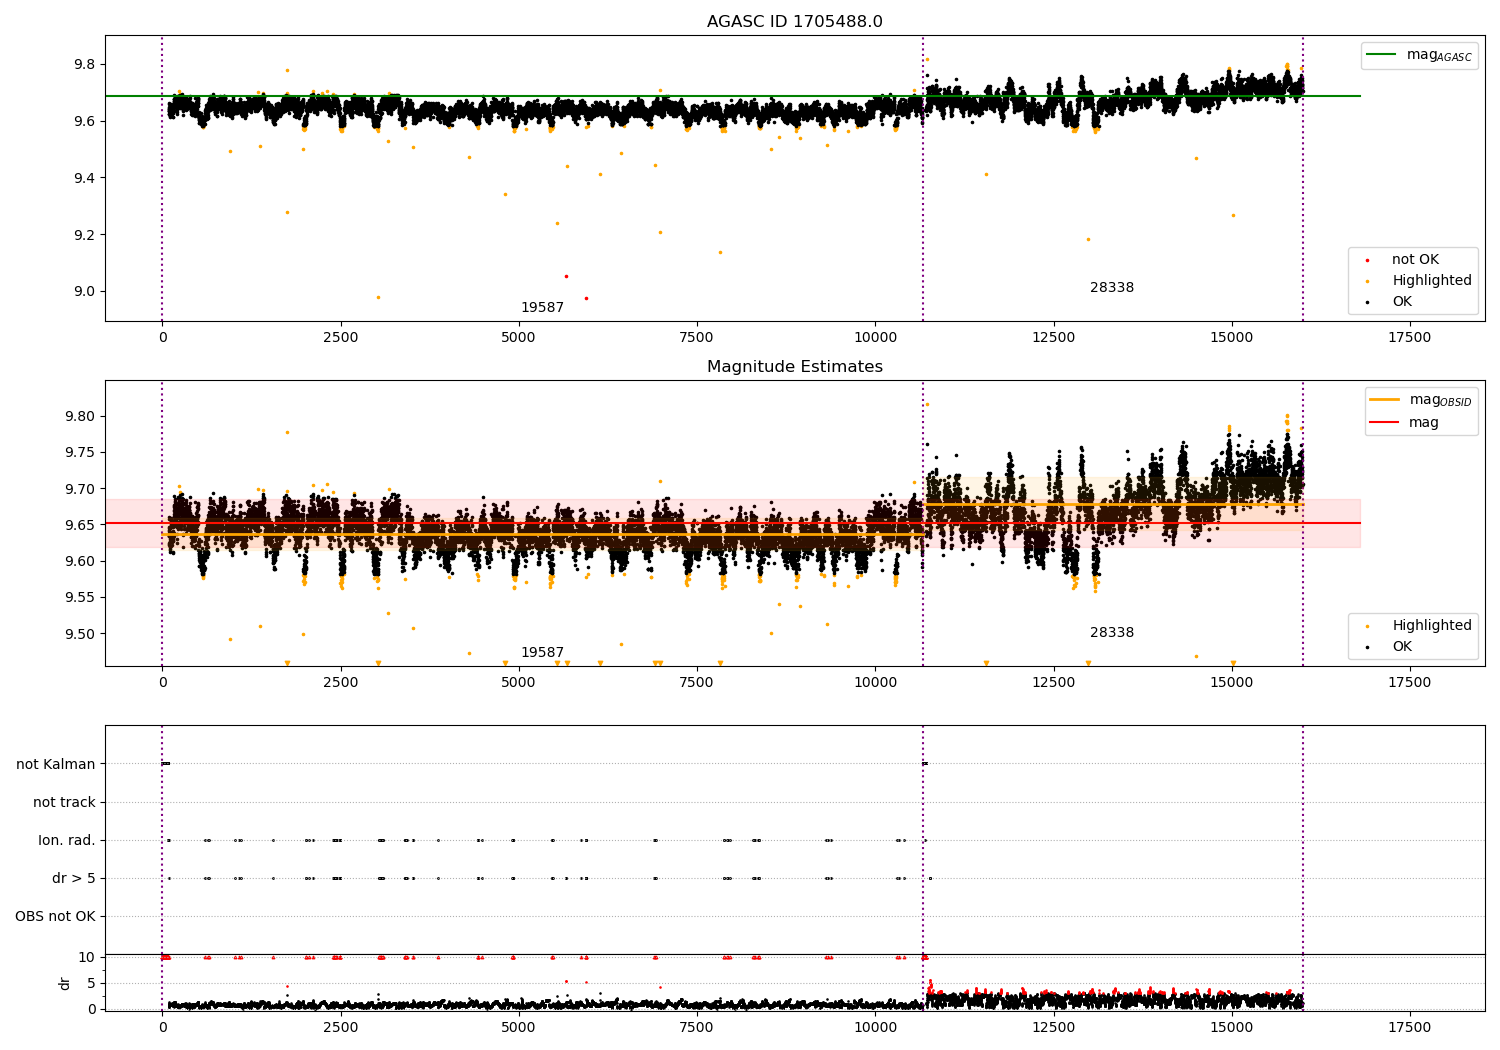Click x-tick 17500 under the bottom plot
Screen dimensions: 1500x1050
pyautogui.click(x=1410, y=1027)
